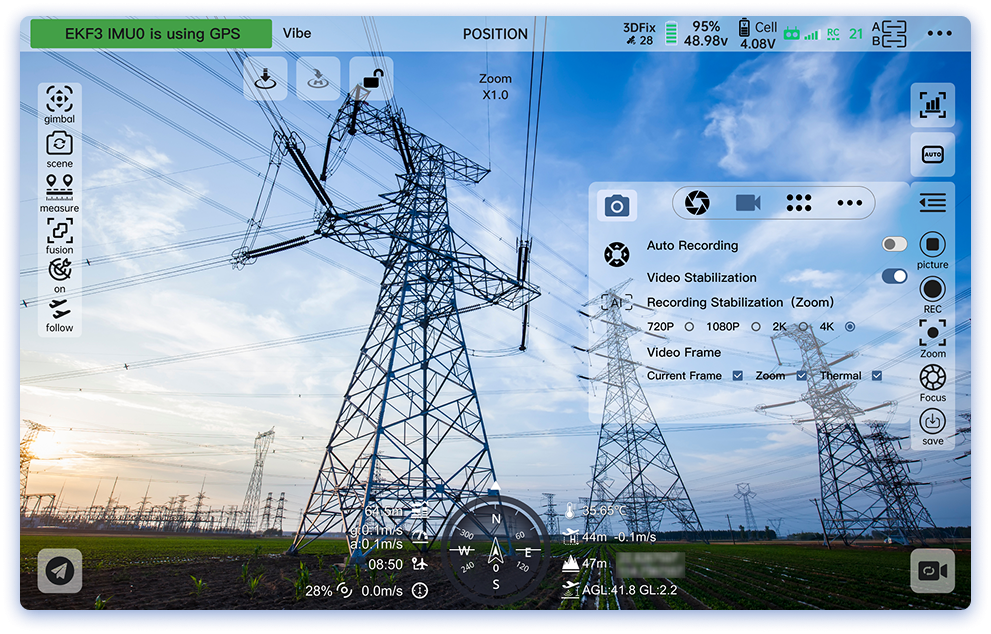Open the fusion view mode
The image size is (991, 634).
pos(60,231)
